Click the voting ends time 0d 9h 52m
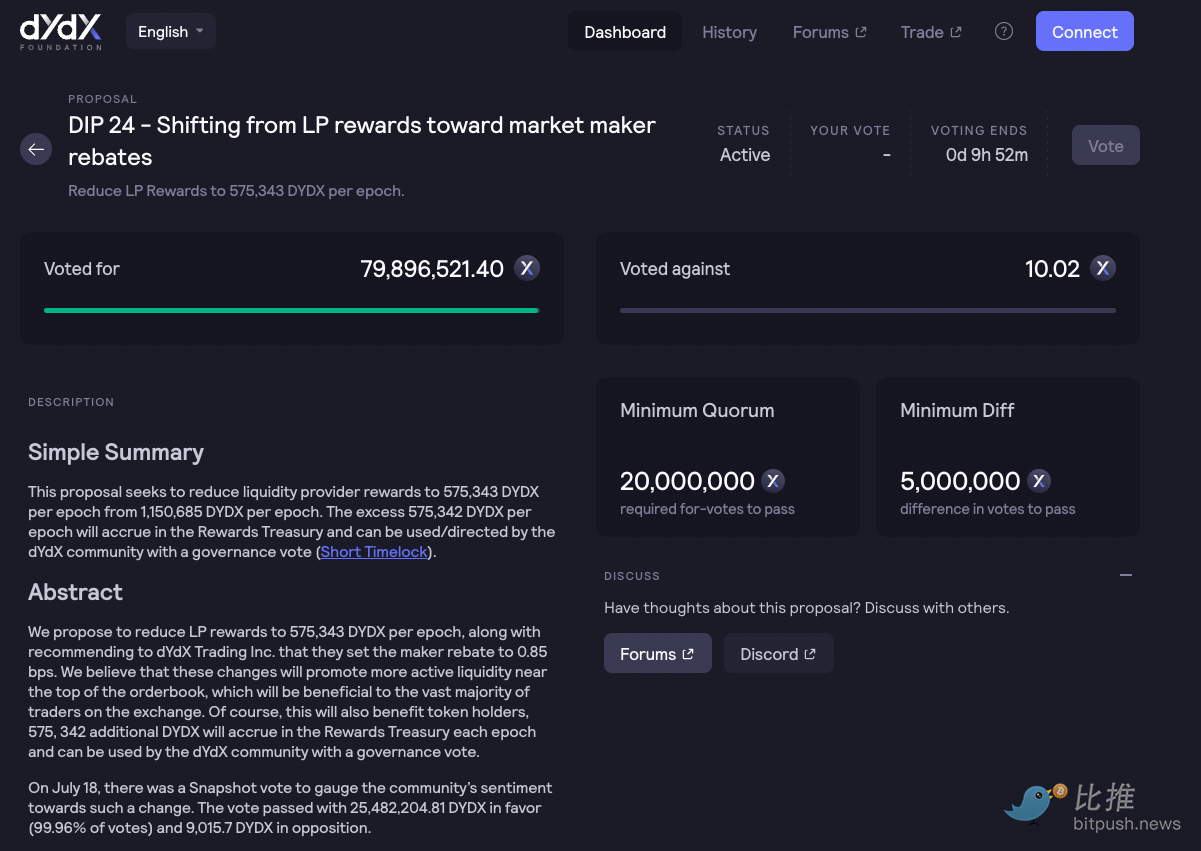 tap(987, 155)
